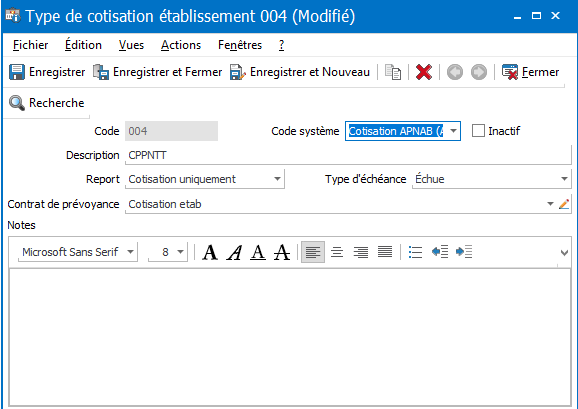Apply bold formatting in Notes toolbar

point(210,252)
